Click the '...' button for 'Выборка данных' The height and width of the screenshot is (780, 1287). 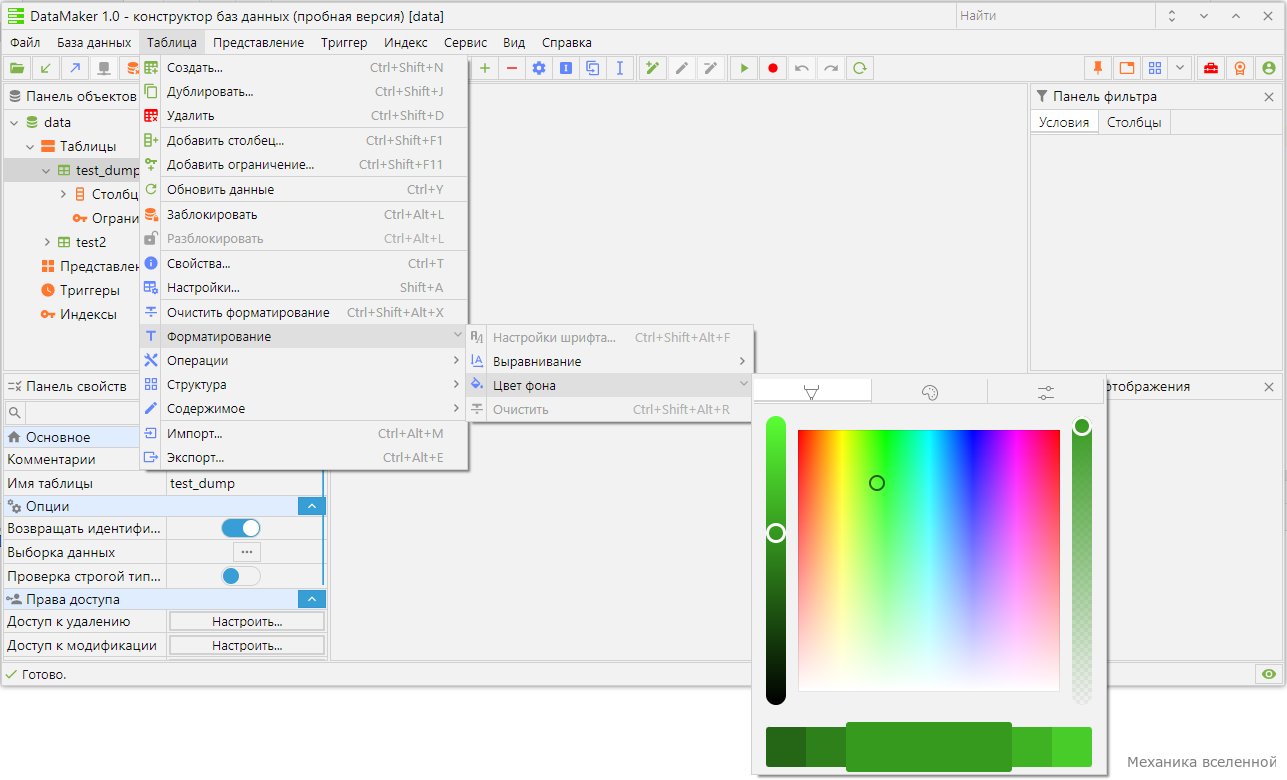pyautogui.click(x=247, y=552)
